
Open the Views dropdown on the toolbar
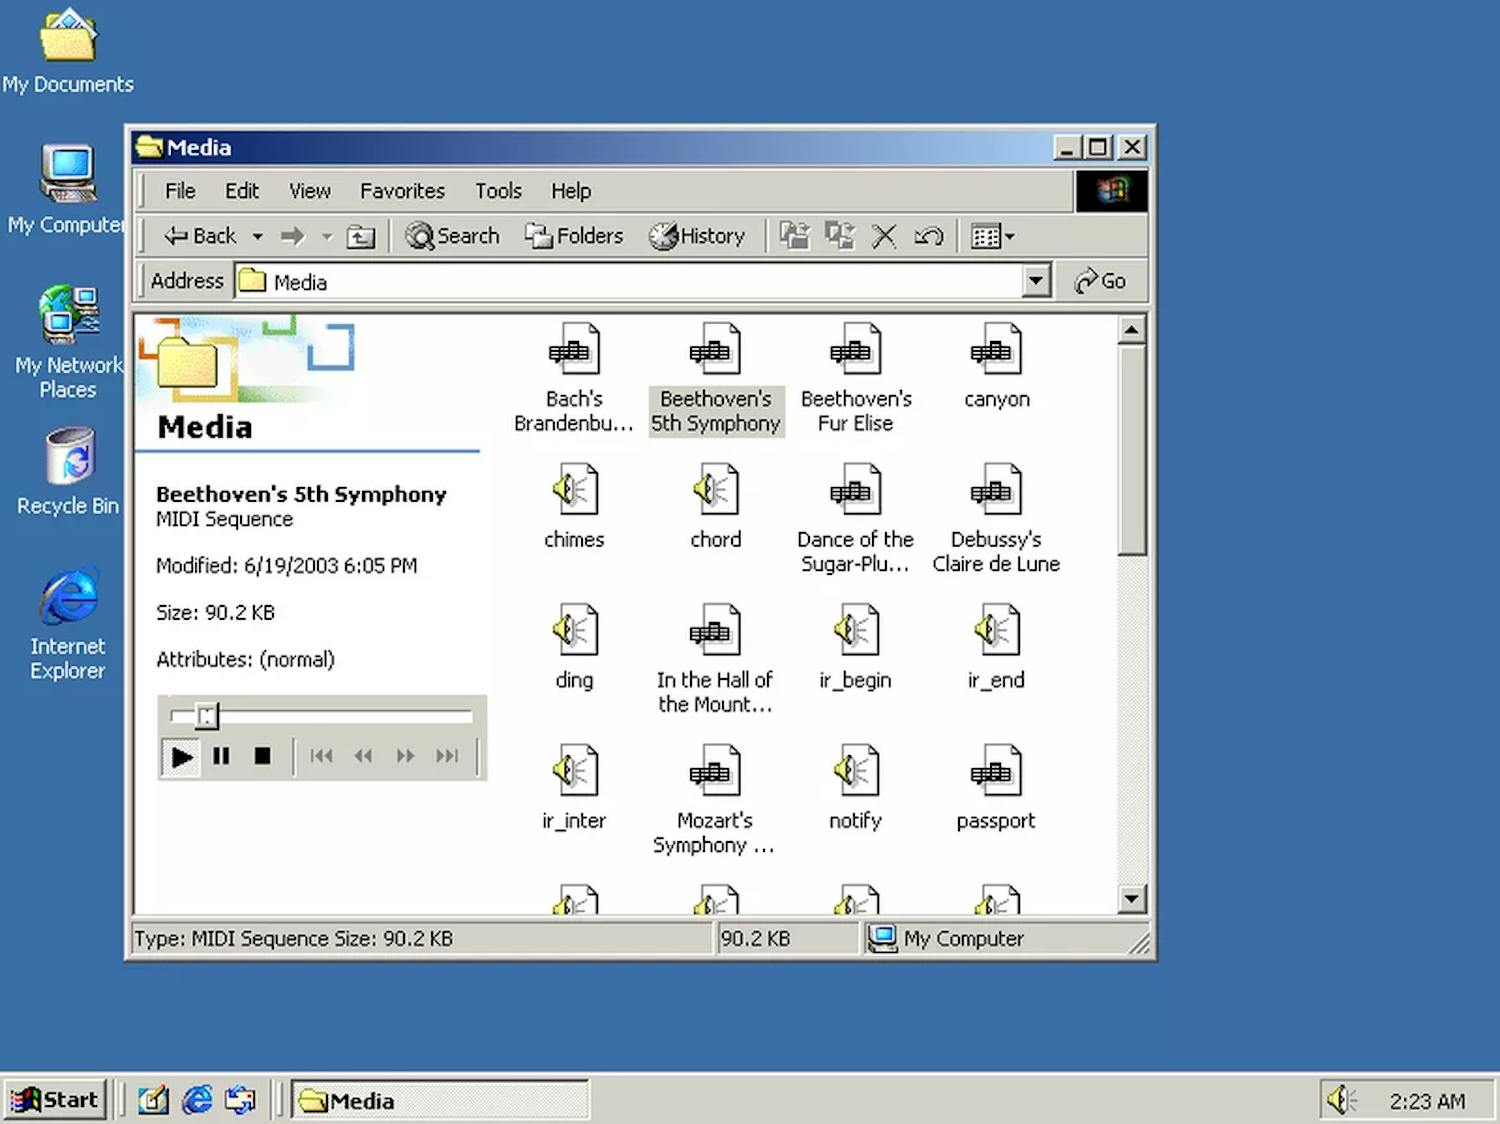1009,236
